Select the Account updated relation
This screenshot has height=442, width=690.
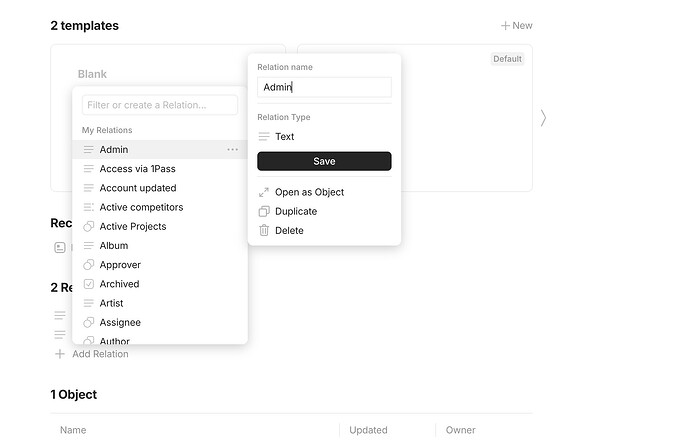[x=160, y=188]
